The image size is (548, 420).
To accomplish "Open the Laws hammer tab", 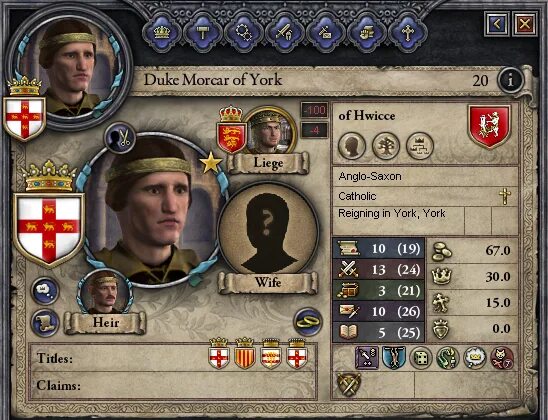I will click(x=202, y=33).
